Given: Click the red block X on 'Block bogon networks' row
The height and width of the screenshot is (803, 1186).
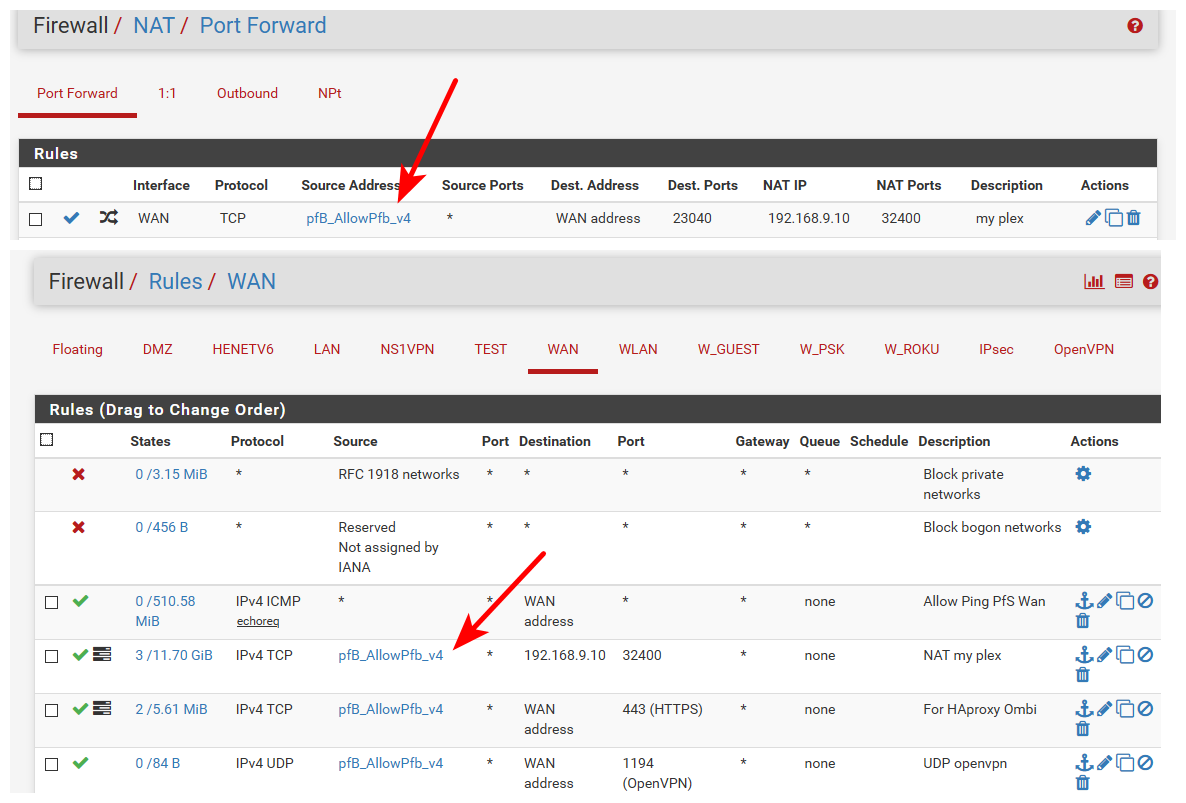Looking at the screenshot, I should coord(78,527).
